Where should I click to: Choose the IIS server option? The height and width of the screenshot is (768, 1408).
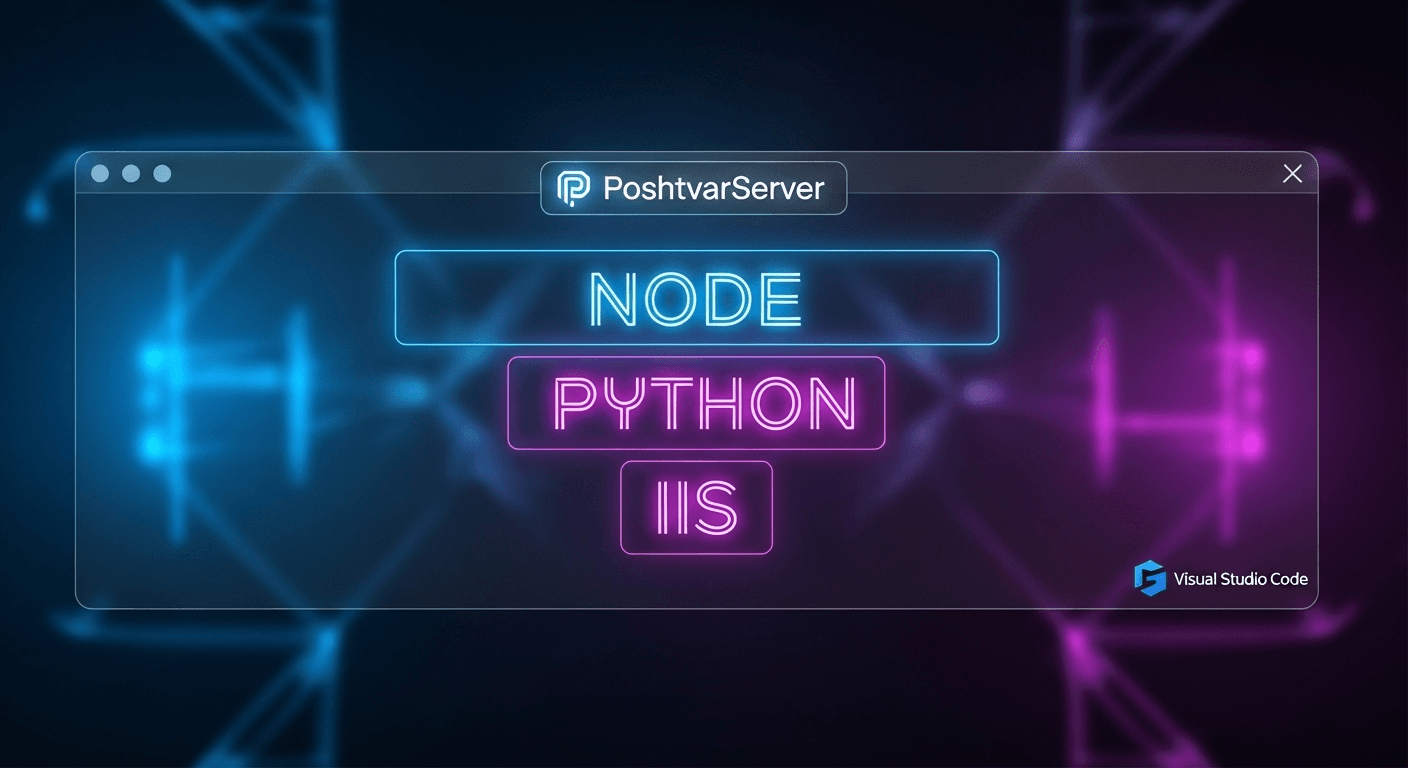coord(696,507)
